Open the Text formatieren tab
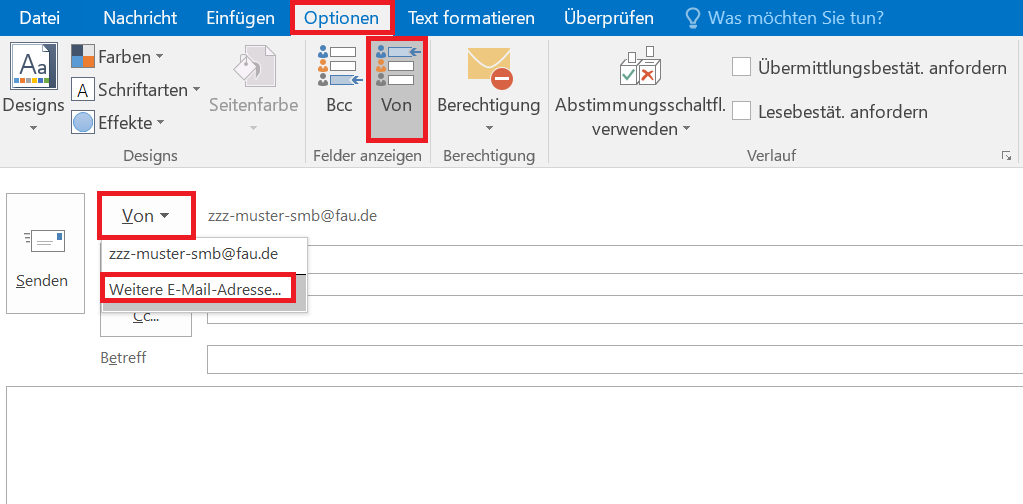This screenshot has width=1023, height=504. pos(471,18)
